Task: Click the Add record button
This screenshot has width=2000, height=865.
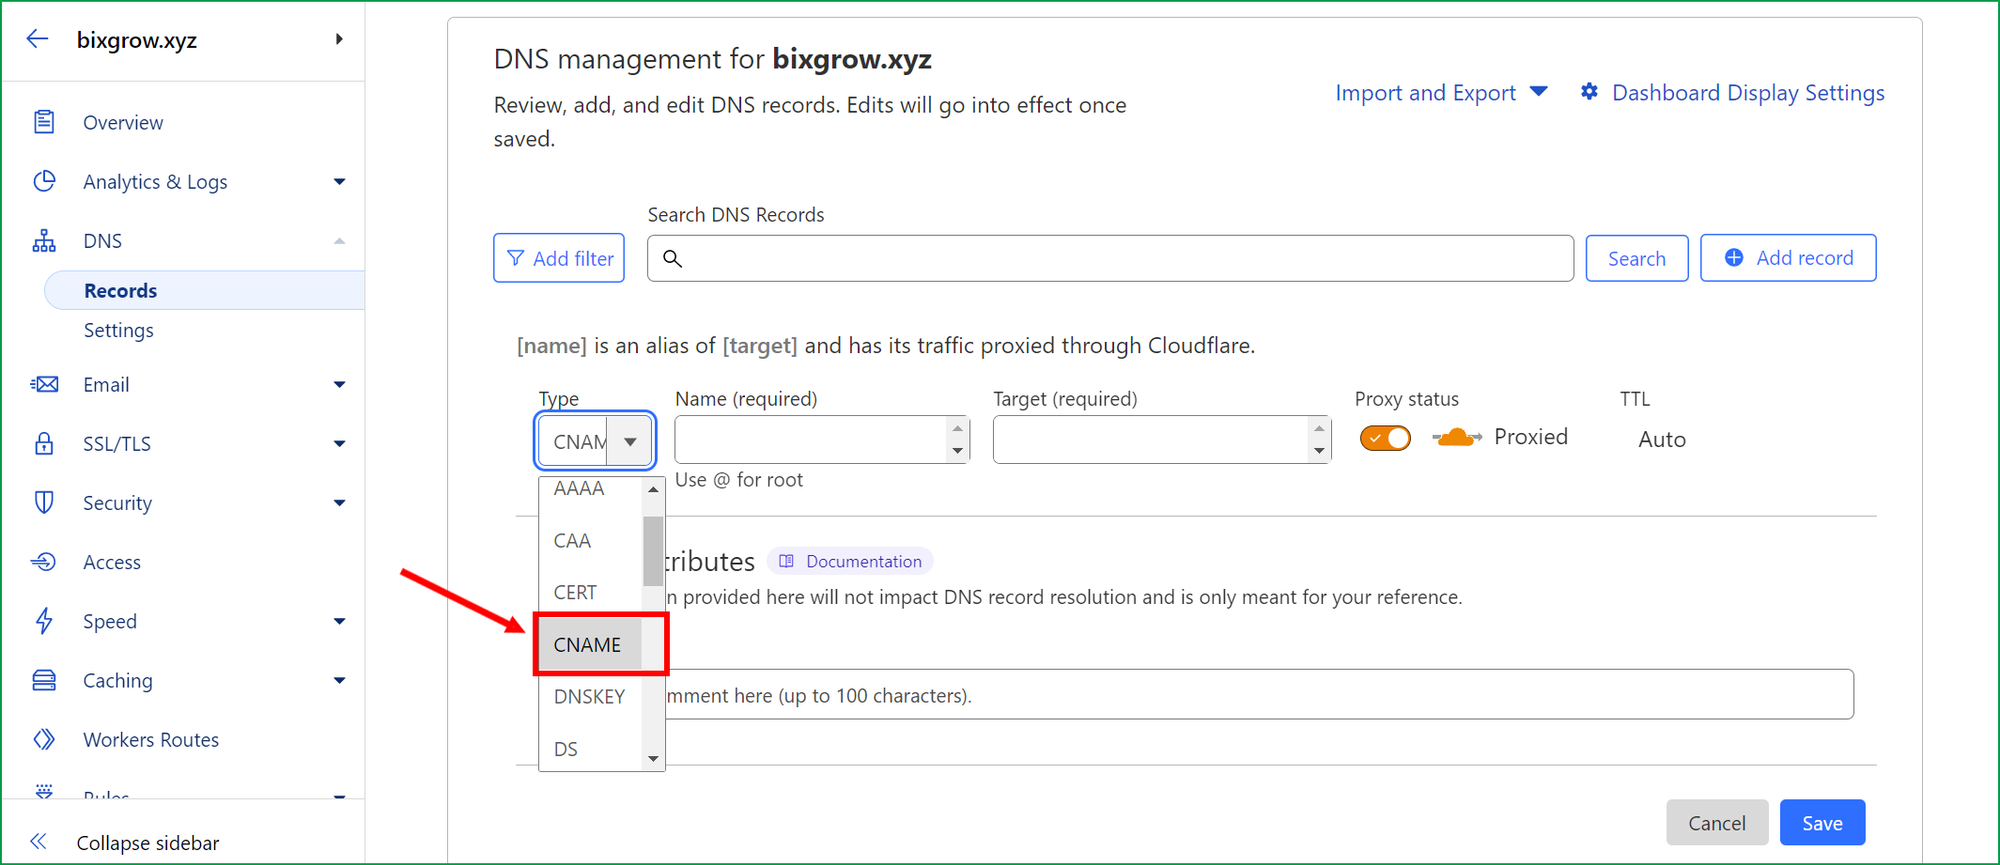Action: pos(1788,258)
